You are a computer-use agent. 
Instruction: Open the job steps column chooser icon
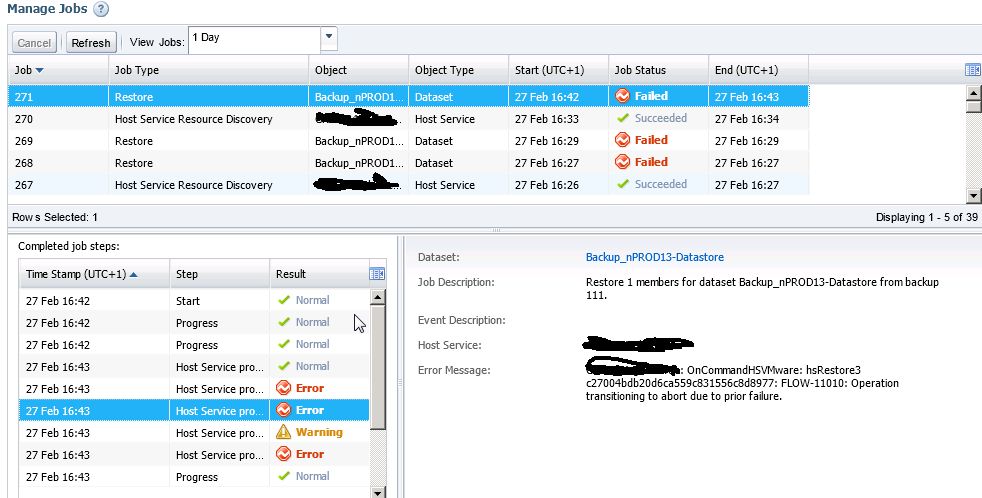[x=377, y=274]
